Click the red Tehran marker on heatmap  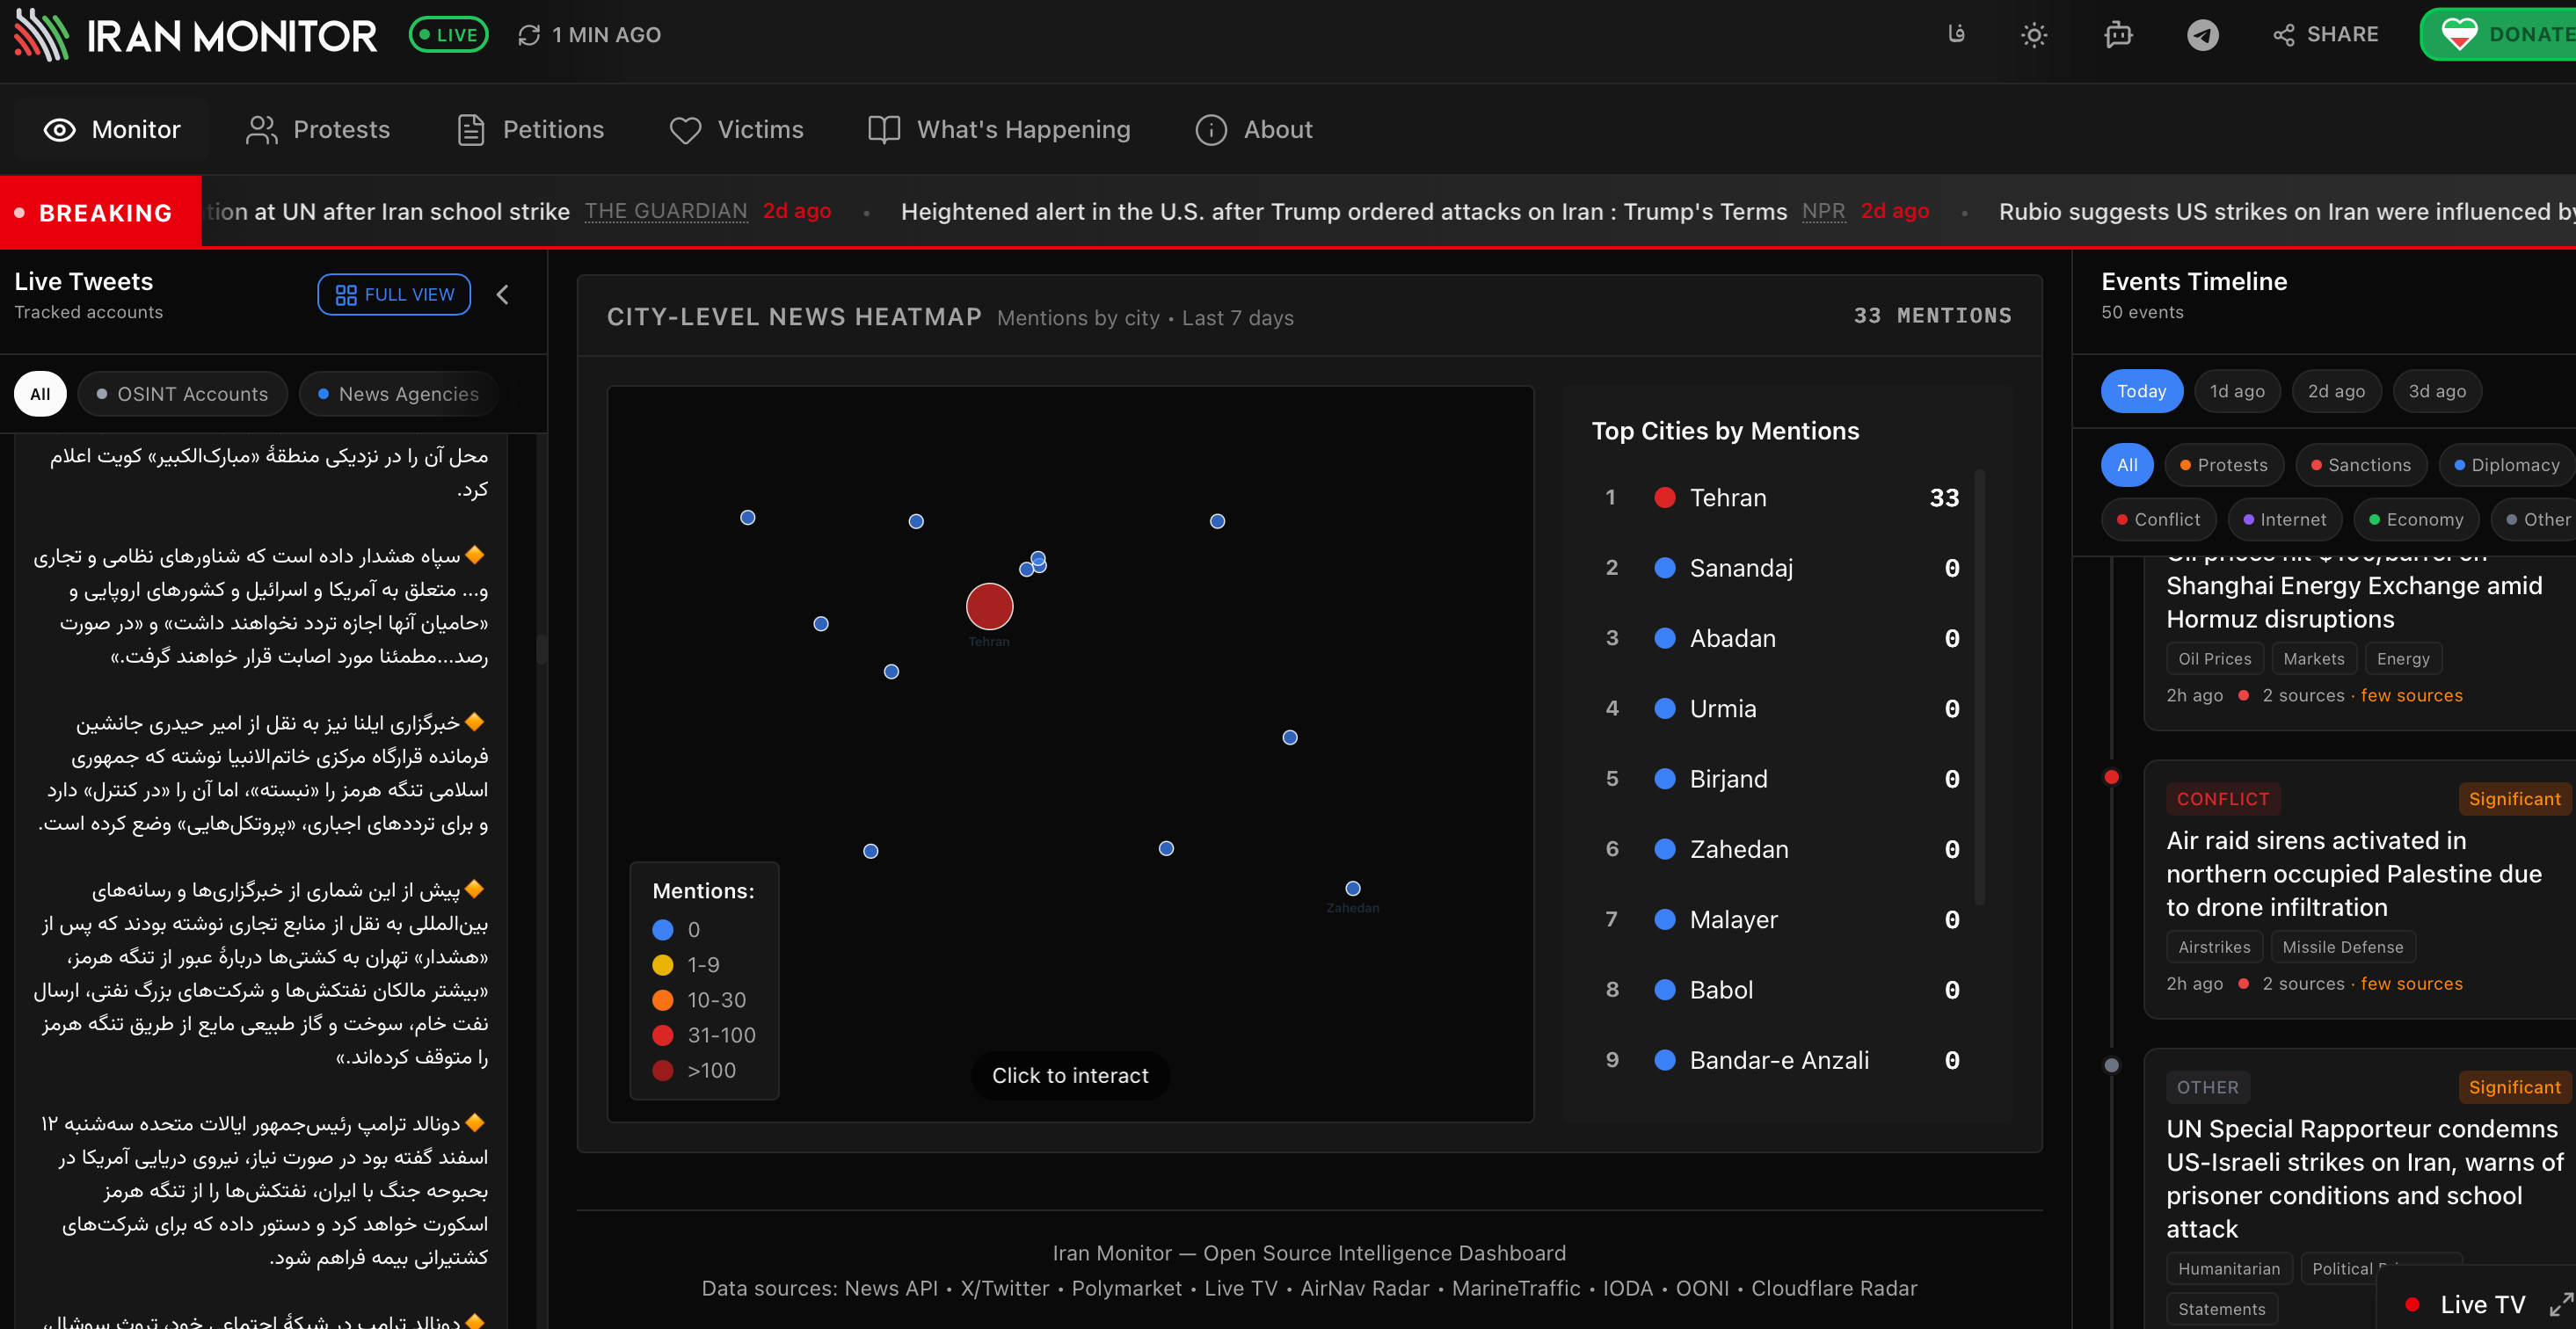click(x=989, y=606)
